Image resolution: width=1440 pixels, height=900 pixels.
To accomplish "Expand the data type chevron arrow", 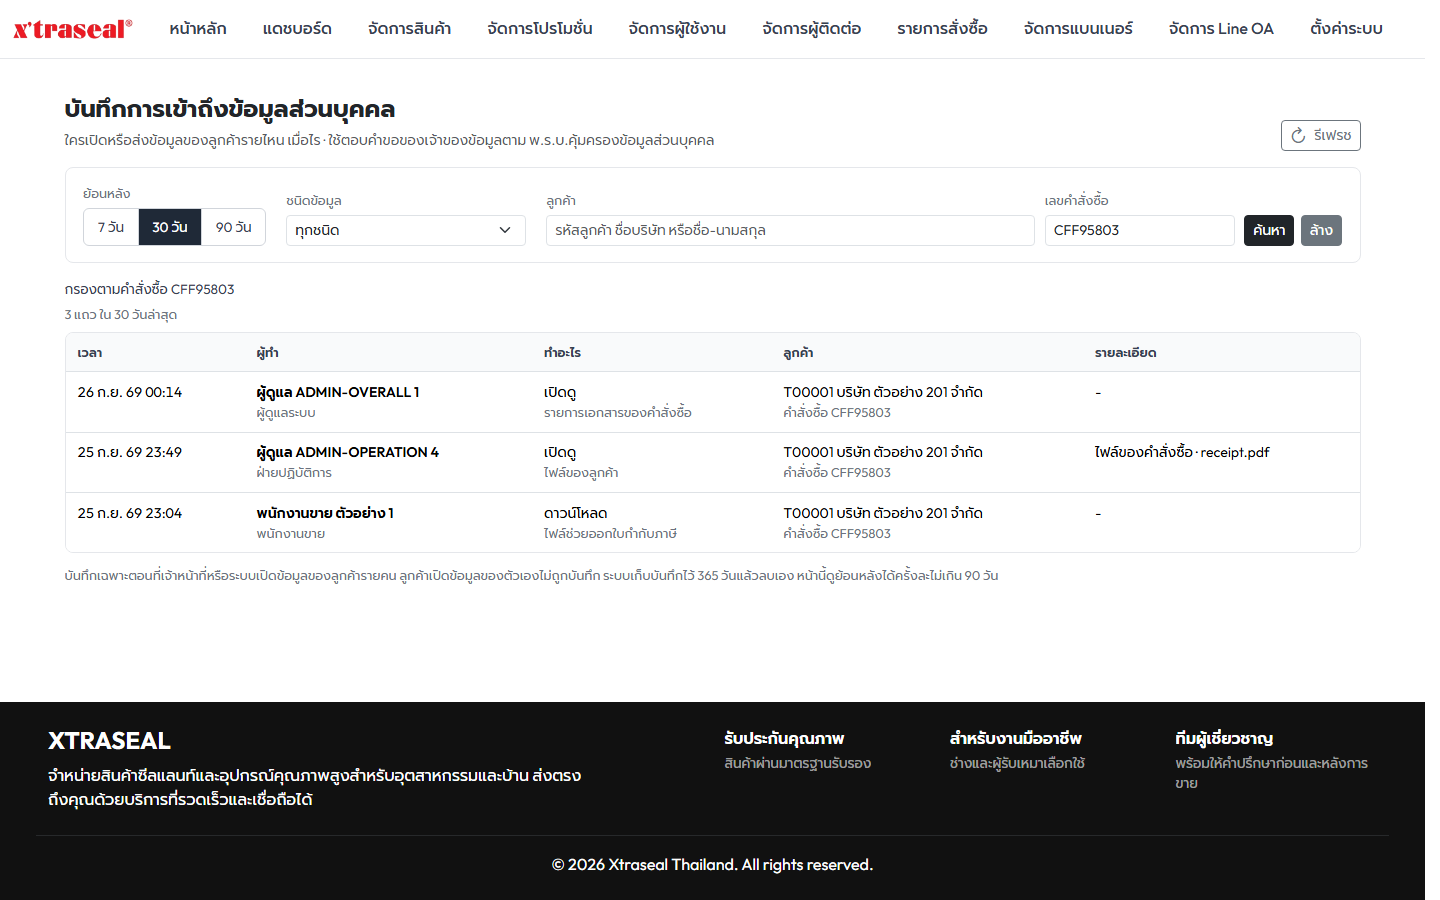I will 505,230.
